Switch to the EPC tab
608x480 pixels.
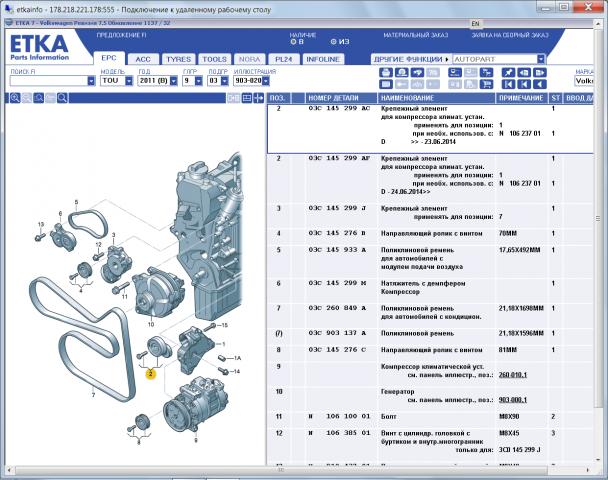(x=109, y=58)
